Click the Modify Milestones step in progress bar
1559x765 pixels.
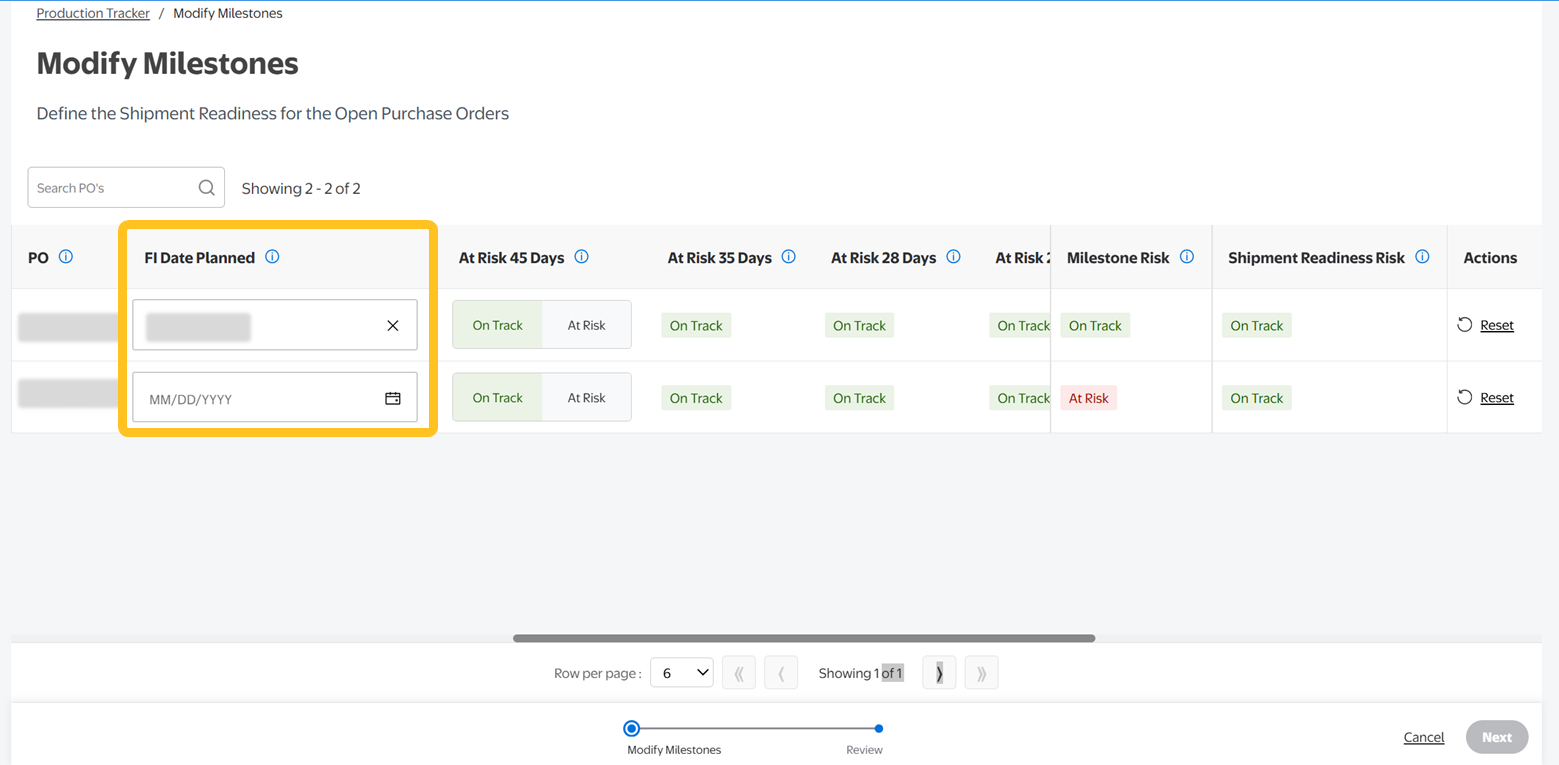(x=632, y=729)
